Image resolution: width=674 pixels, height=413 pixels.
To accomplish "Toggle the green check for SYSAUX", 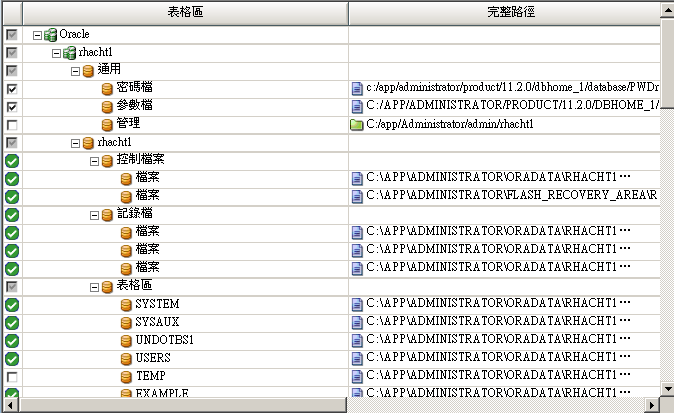I will tap(12, 323).
